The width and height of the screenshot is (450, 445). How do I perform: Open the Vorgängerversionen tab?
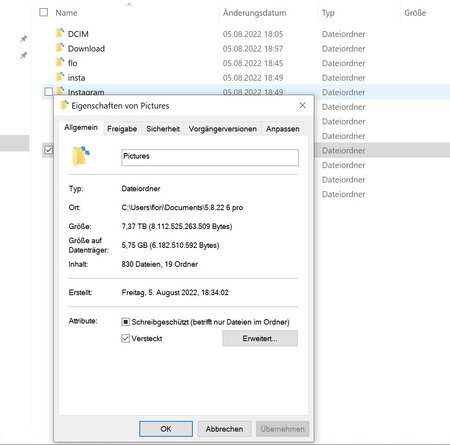tap(223, 129)
